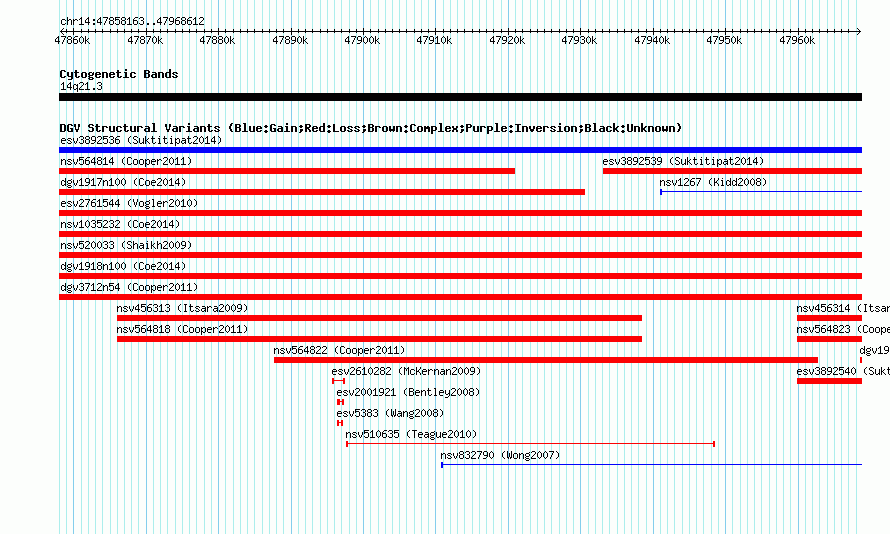Click the Cytogenetic Bands track title
This screenshot has height=534, width=890.
(119, 74)
